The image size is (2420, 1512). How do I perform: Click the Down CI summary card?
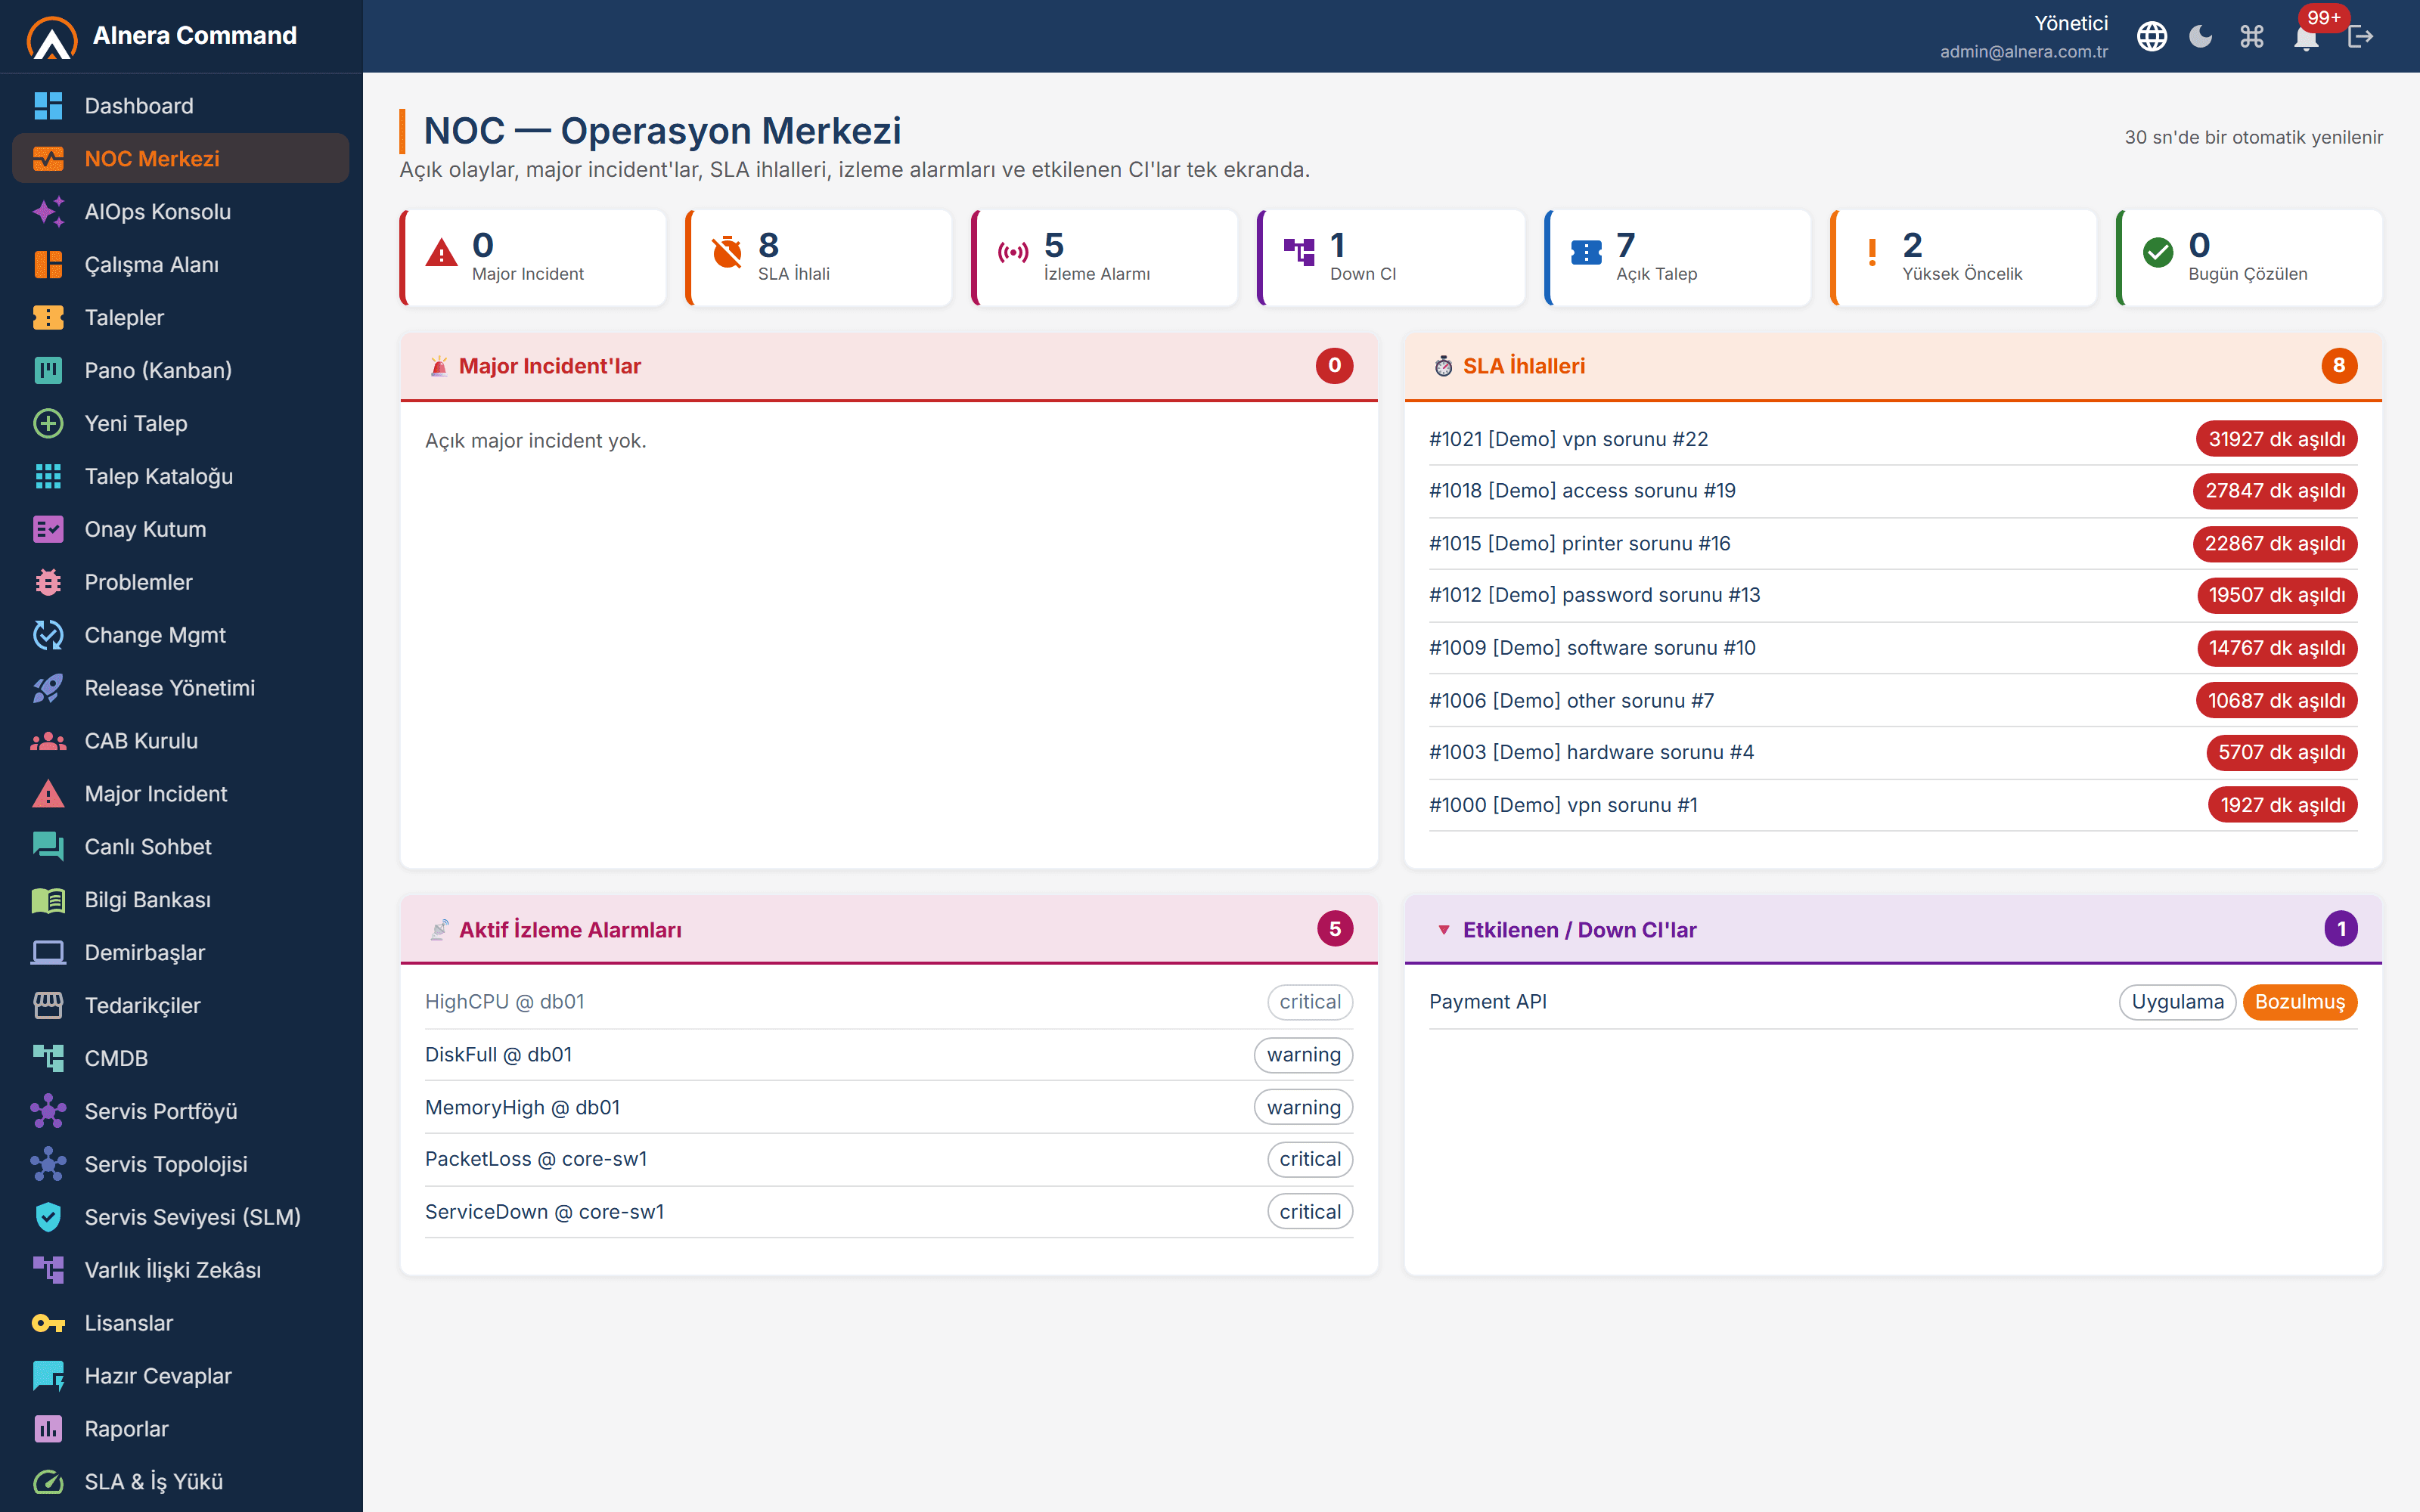tap(1391, 258)
